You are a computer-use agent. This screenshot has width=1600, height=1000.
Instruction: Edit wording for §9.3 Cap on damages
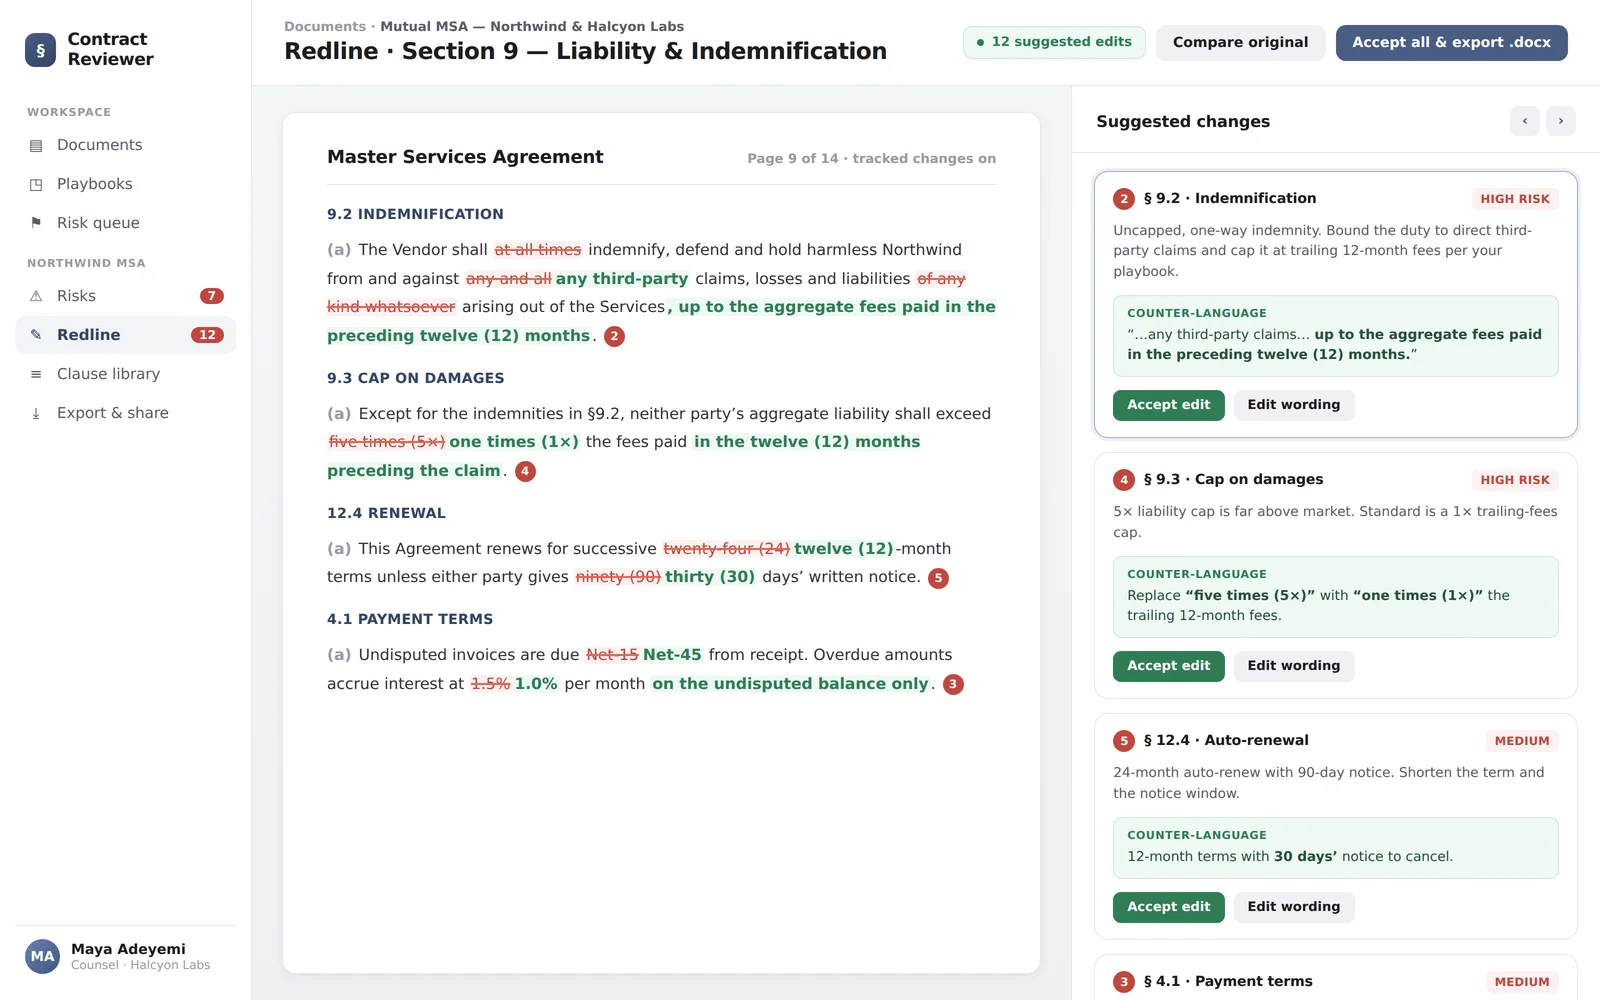[1293, 666]
